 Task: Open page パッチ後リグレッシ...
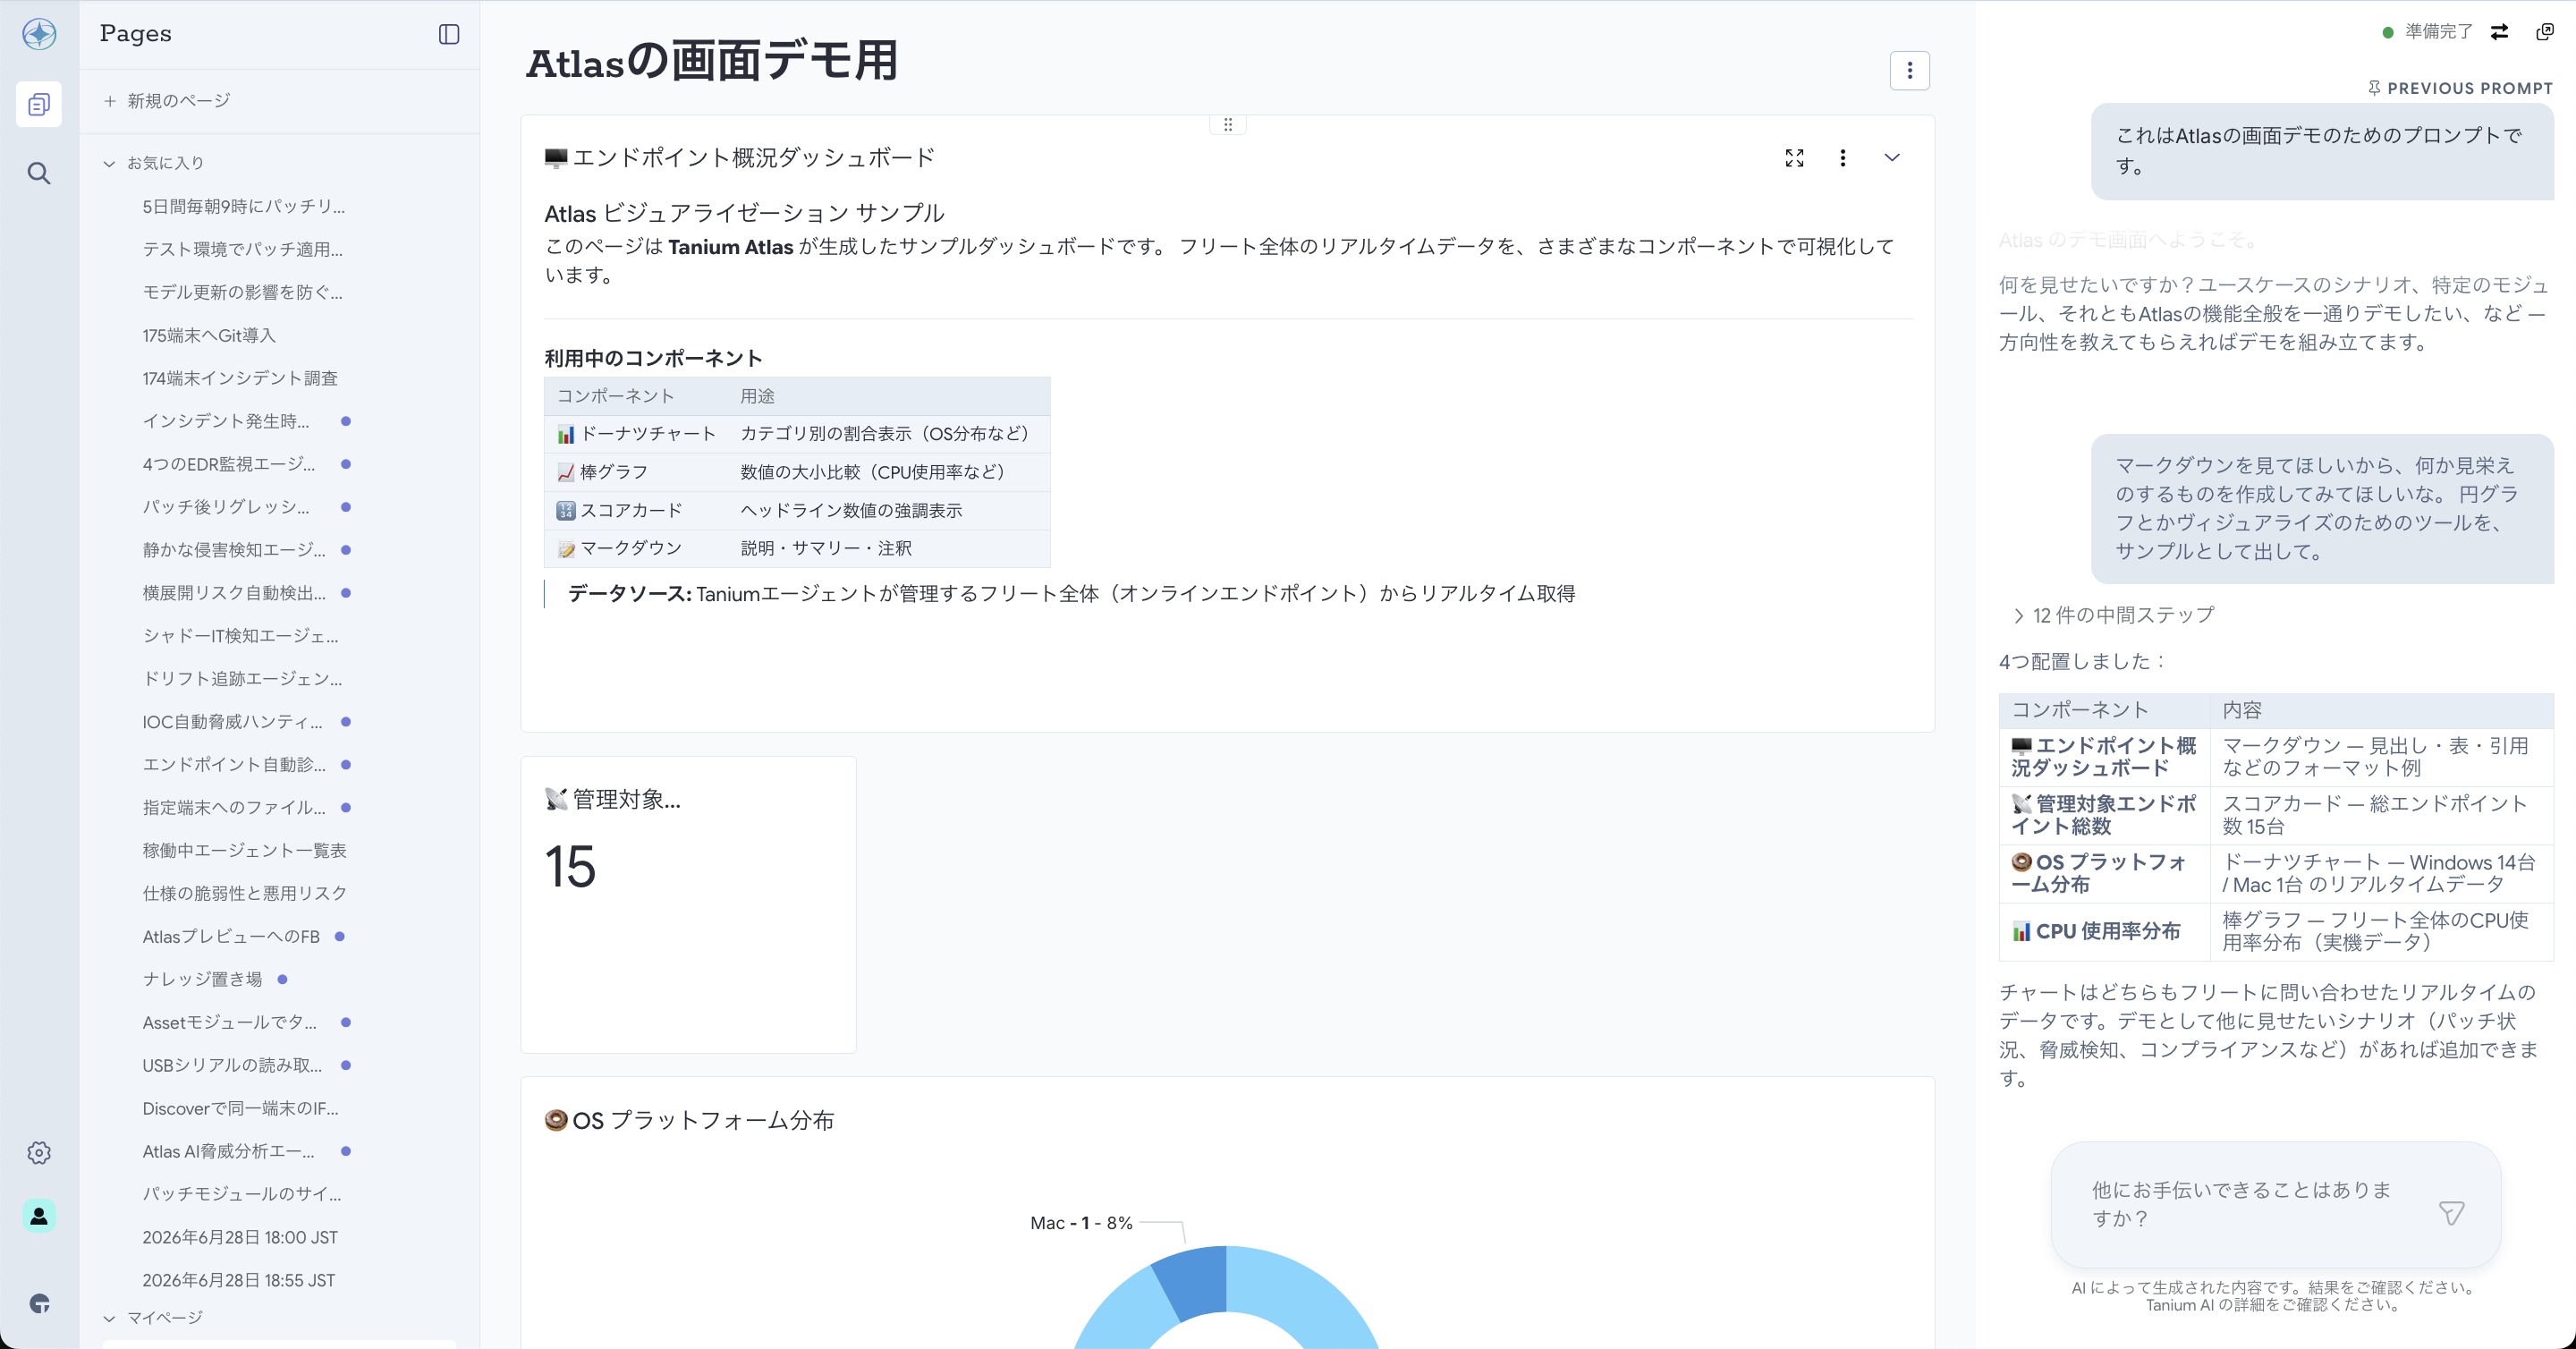(x=226, y=507)
